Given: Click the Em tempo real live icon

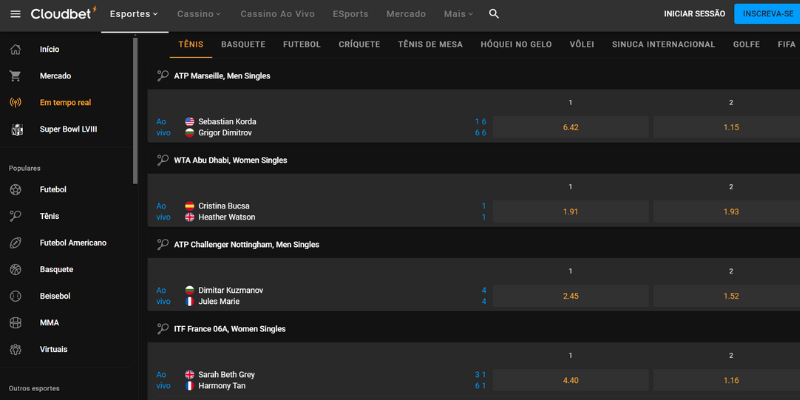Looking at the screenshot, I should point(15,102).
